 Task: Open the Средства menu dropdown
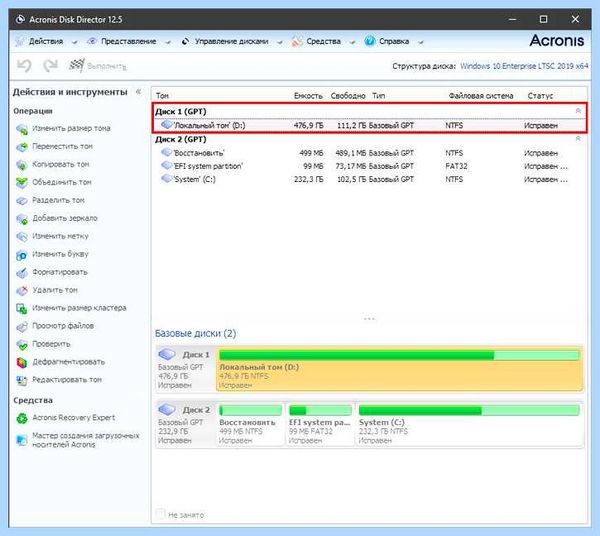[x=323, y=41]
